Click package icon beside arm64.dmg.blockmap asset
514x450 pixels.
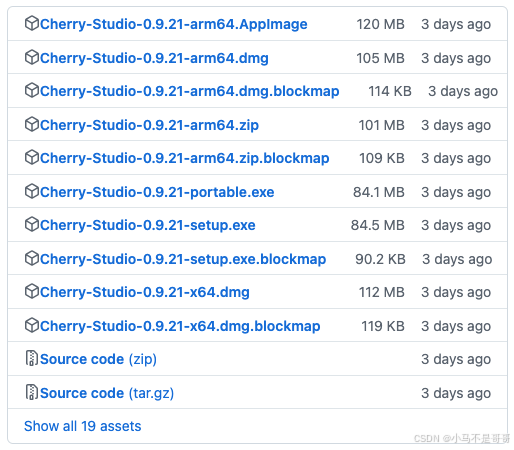(32, 91)
